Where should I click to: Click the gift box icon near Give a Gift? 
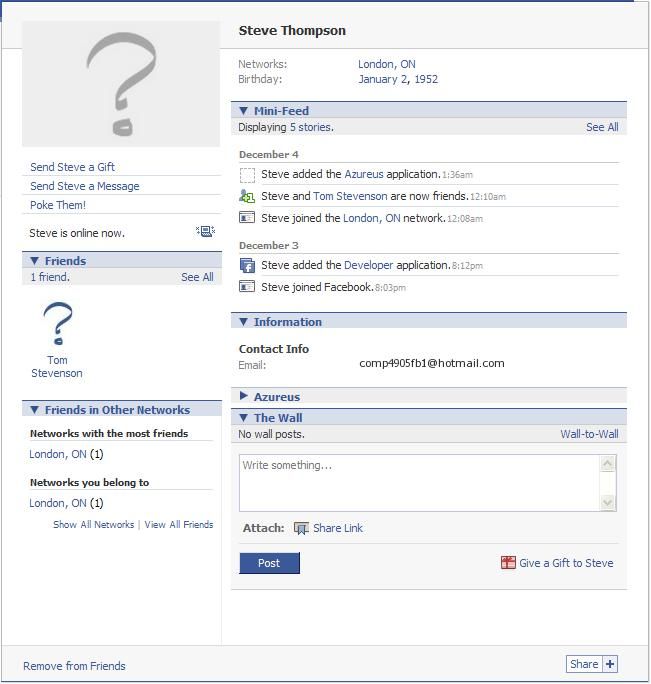[508, 563]
